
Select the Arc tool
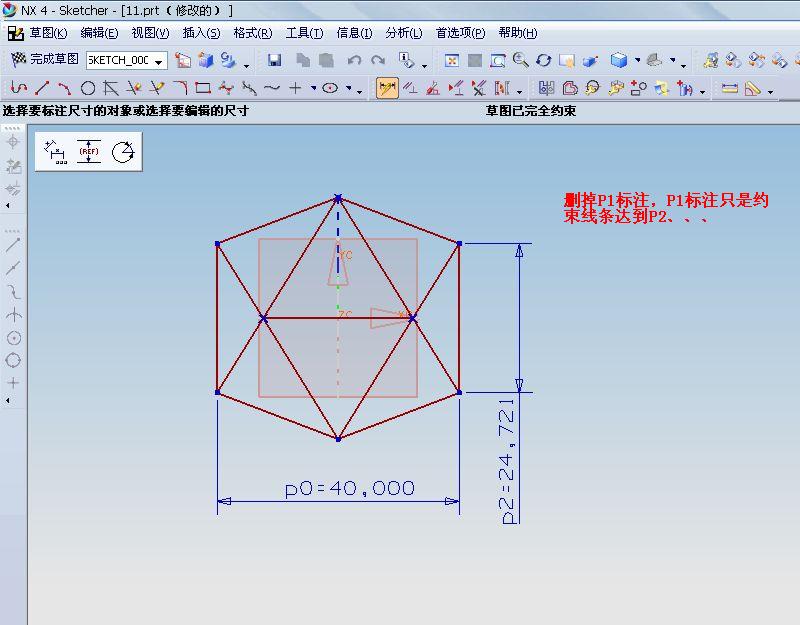point(64,88)
